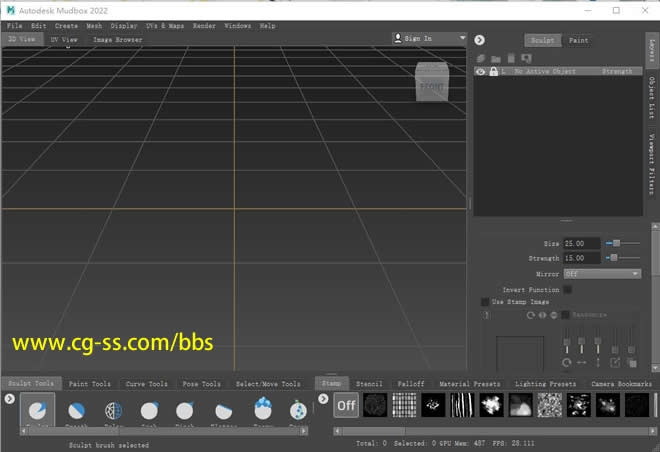Image resolution: width=660 pixels, height=452 pixels.
Task: Open the Mirror dropdown
Action: tap(601, 273)
